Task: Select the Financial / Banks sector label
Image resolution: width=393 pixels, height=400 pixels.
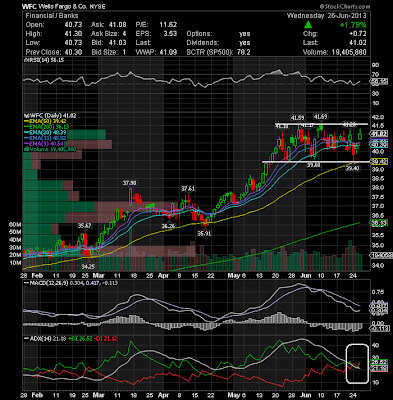Action: click(52, 16)
